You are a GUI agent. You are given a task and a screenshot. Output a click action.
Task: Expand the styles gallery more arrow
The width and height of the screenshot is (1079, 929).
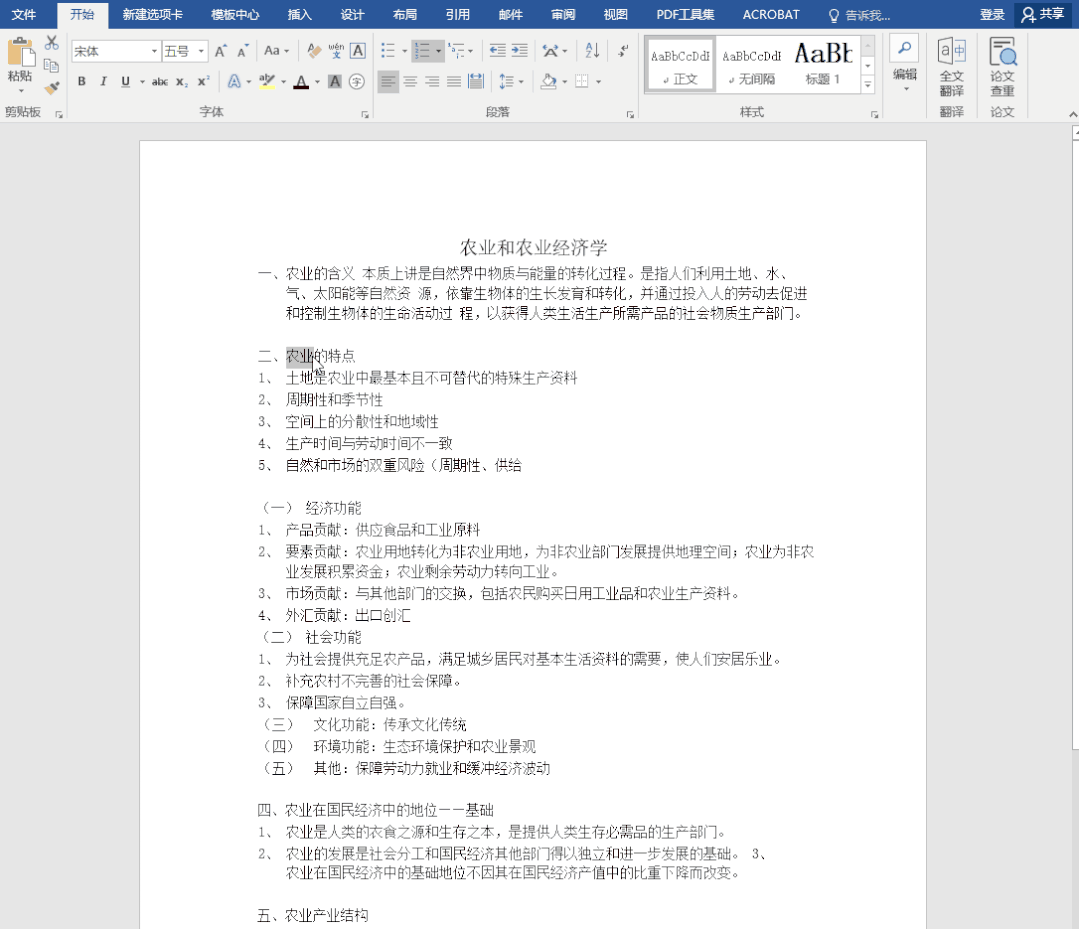tap(868, 84)
